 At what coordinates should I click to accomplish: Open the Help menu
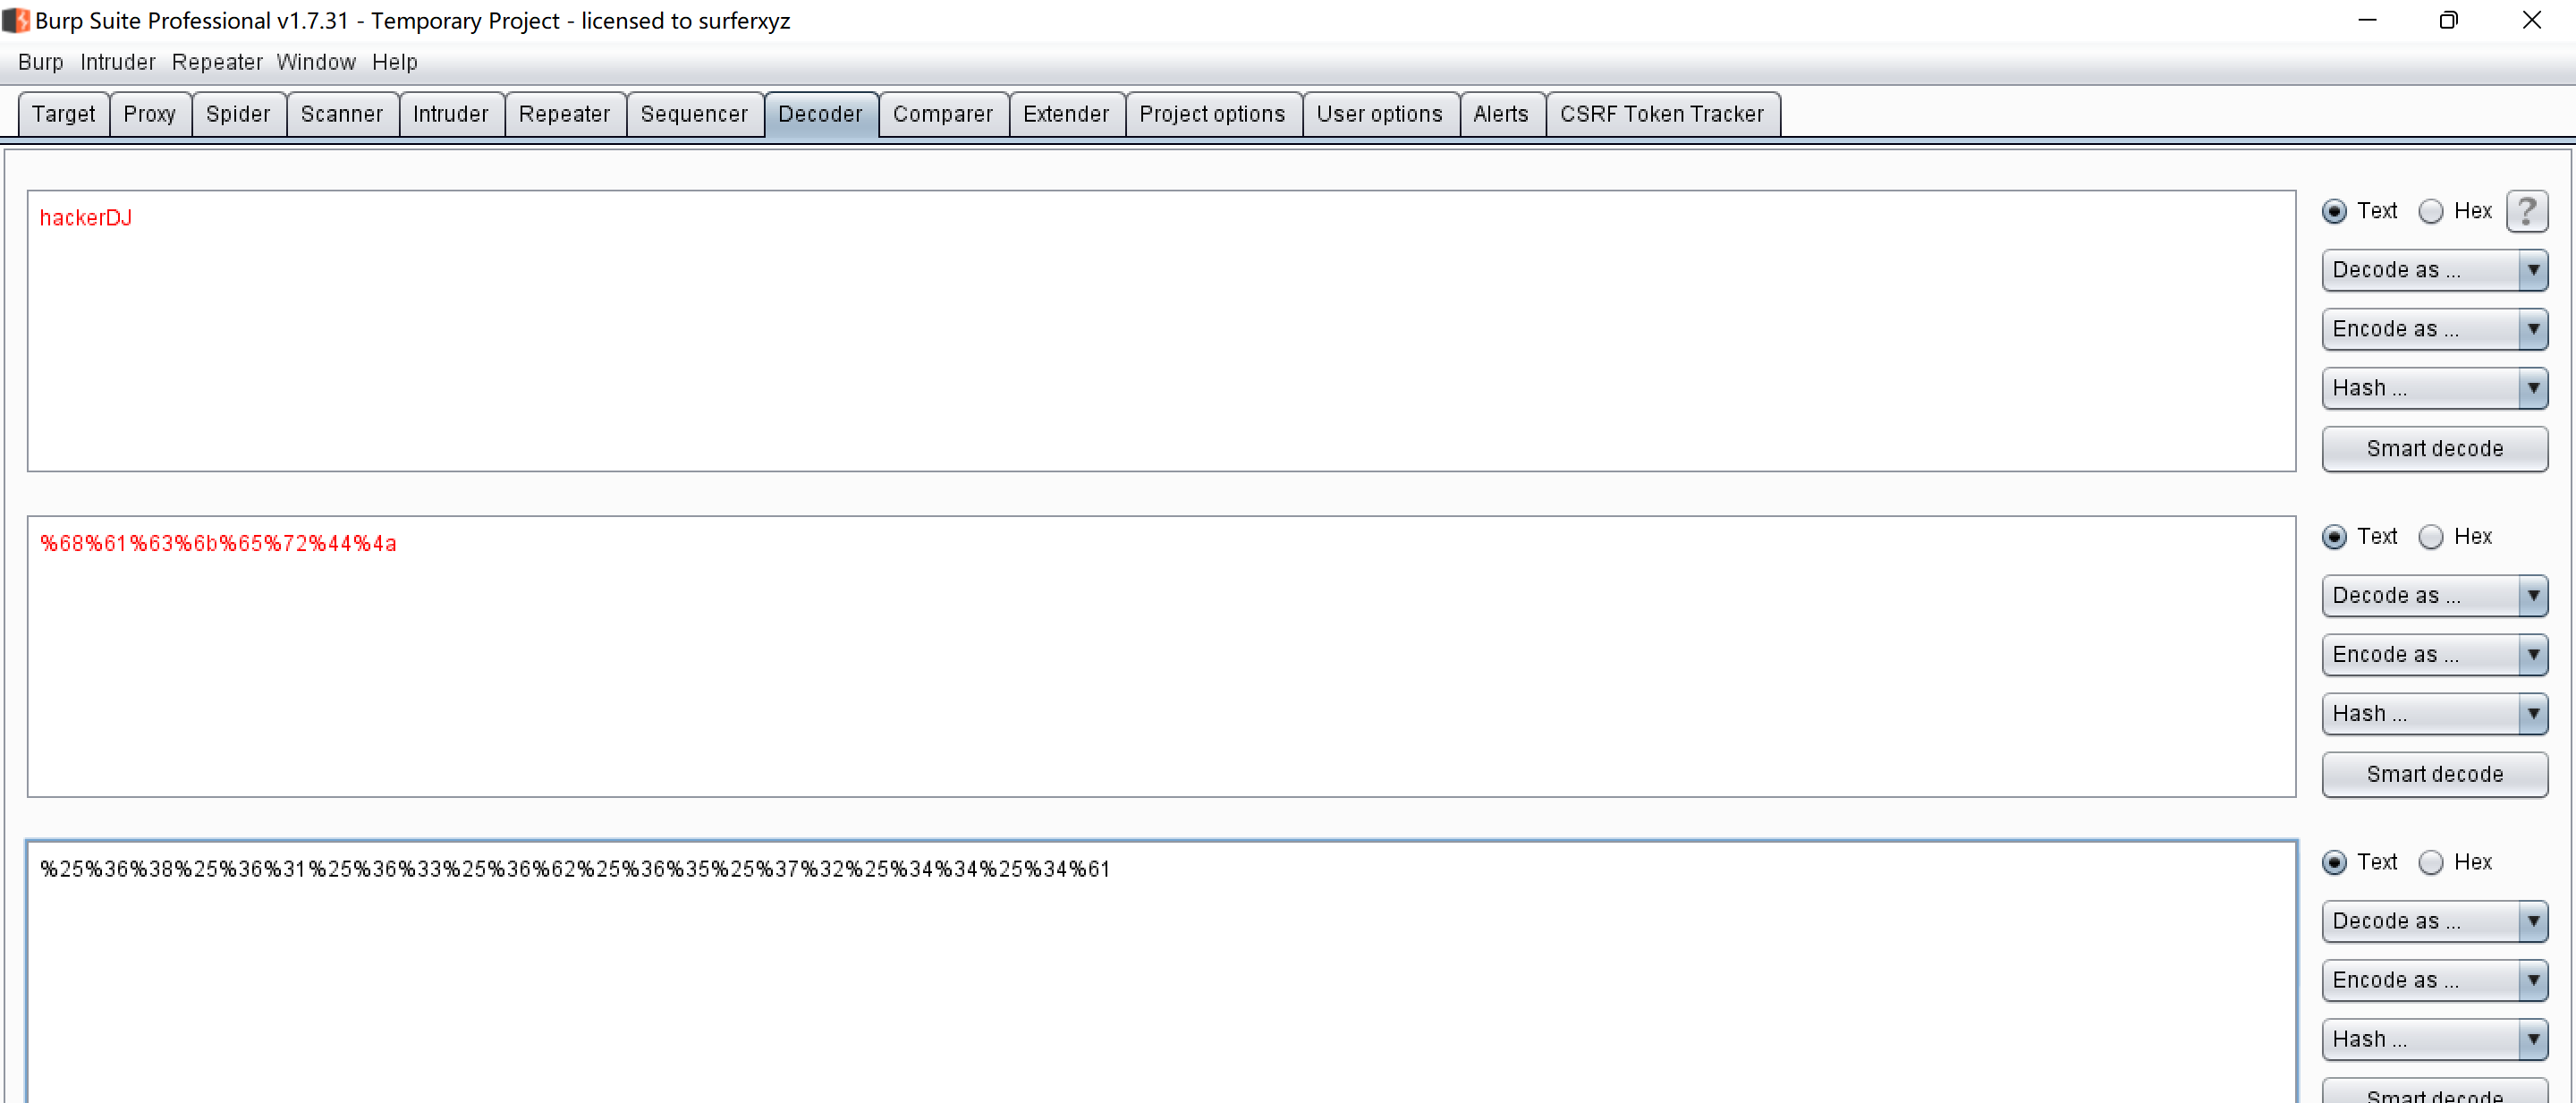(394, 62)
